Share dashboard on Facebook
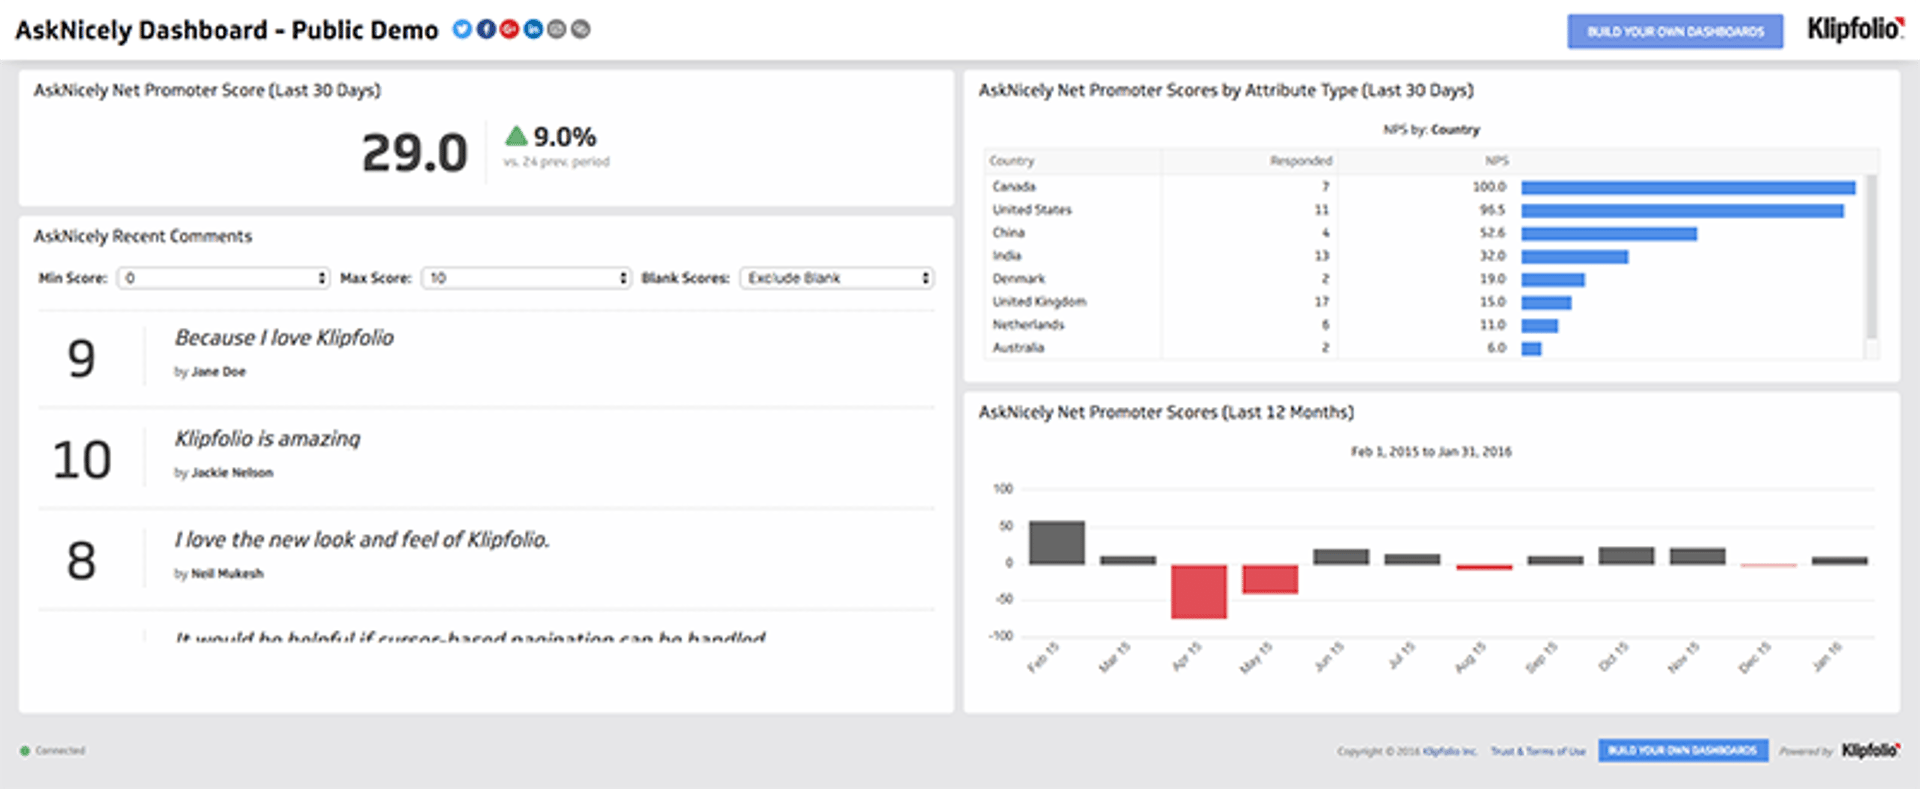 point(486,29)
